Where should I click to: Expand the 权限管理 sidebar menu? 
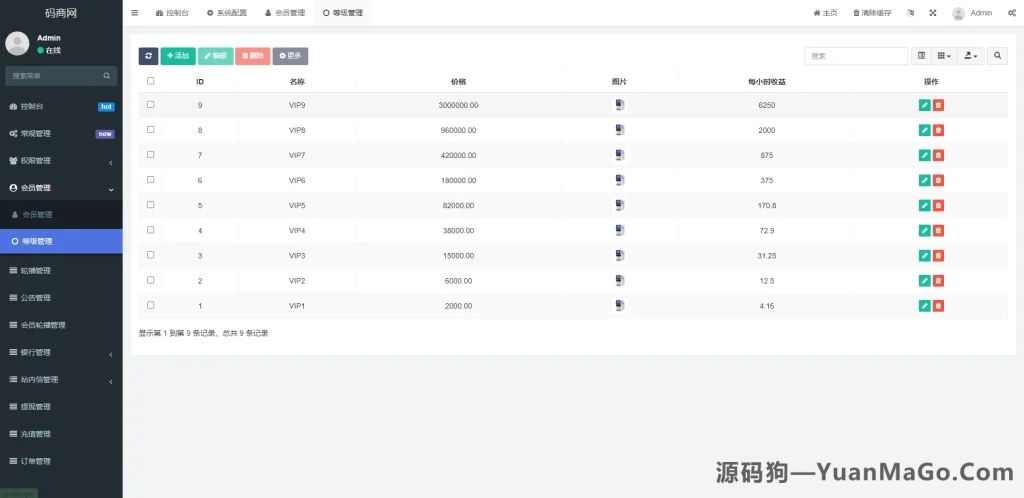pos(61,160)
